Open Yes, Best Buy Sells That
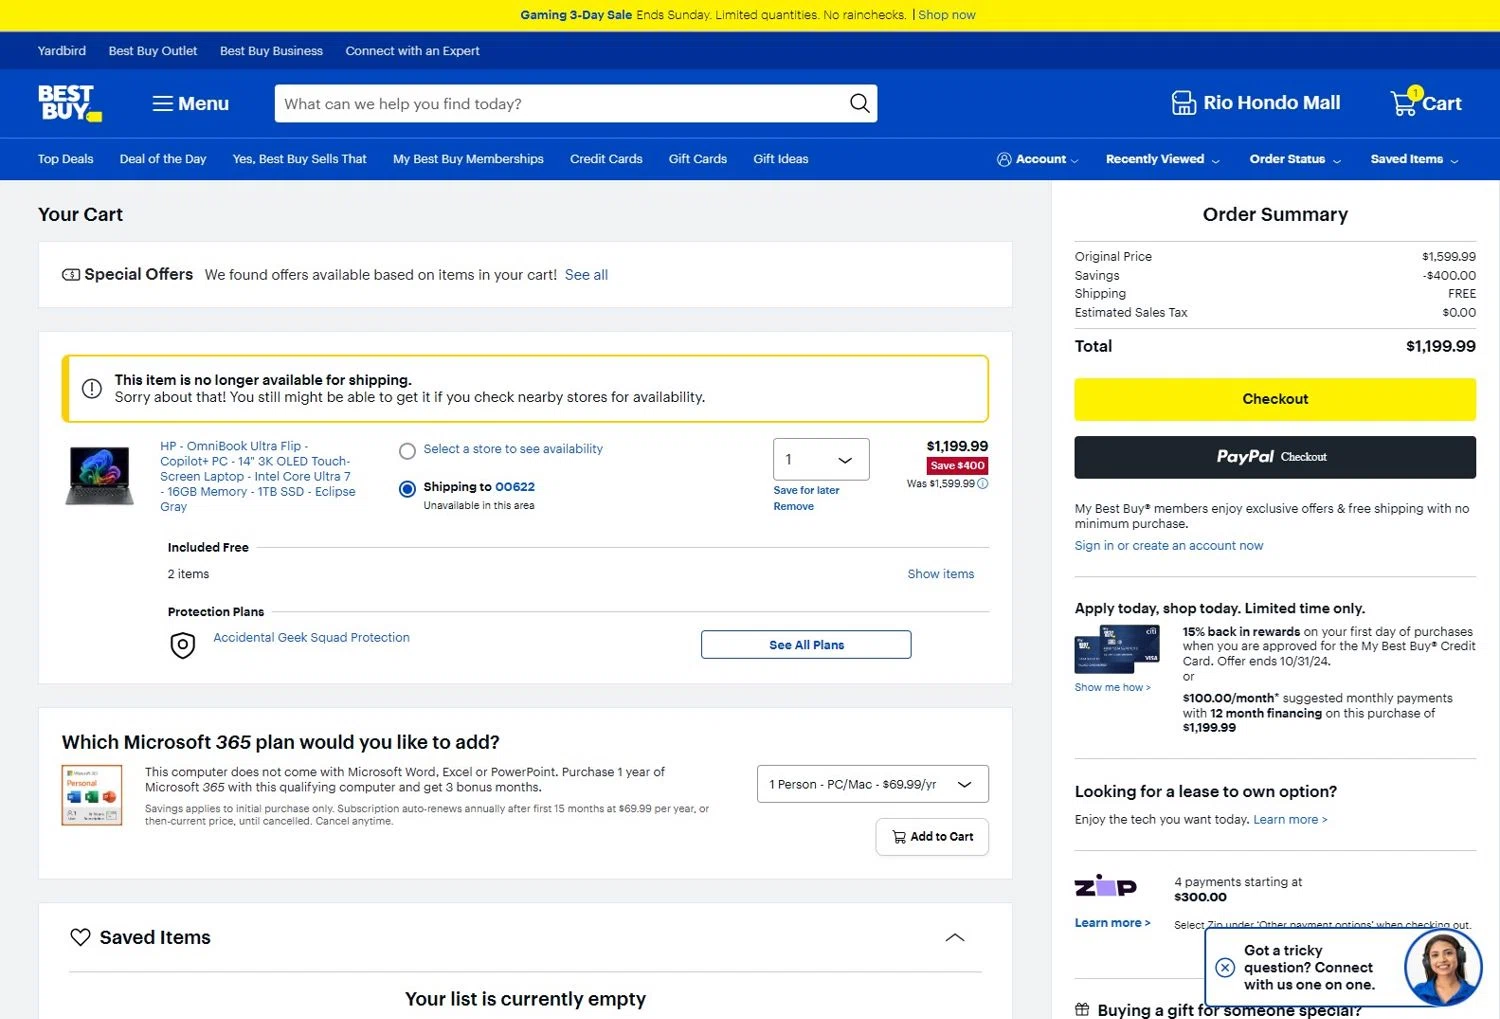1500x1019 pixels. 299,159
